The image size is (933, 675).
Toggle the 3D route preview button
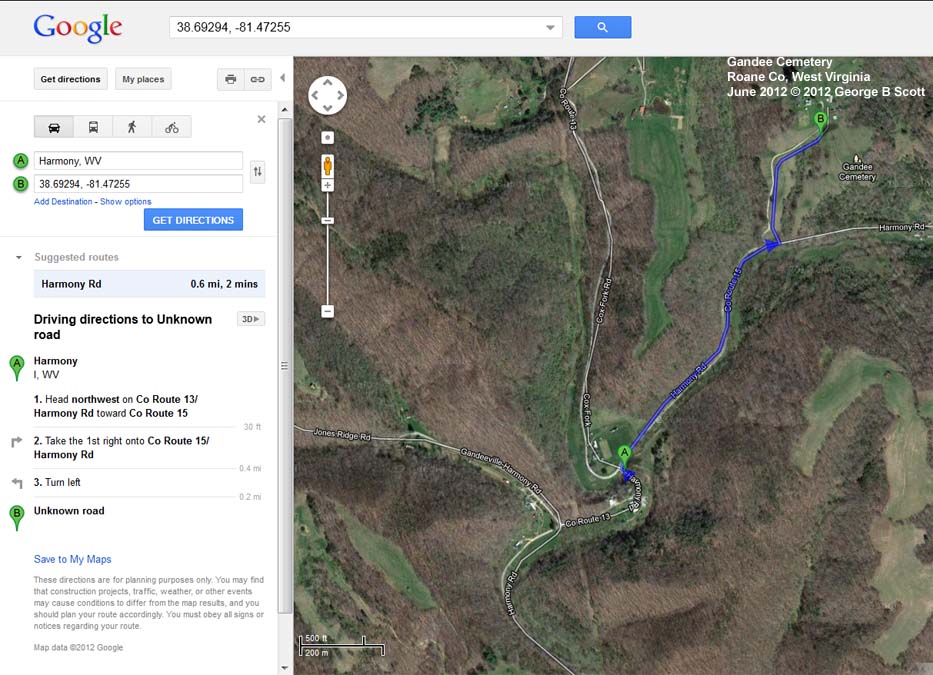click(251, 319)
